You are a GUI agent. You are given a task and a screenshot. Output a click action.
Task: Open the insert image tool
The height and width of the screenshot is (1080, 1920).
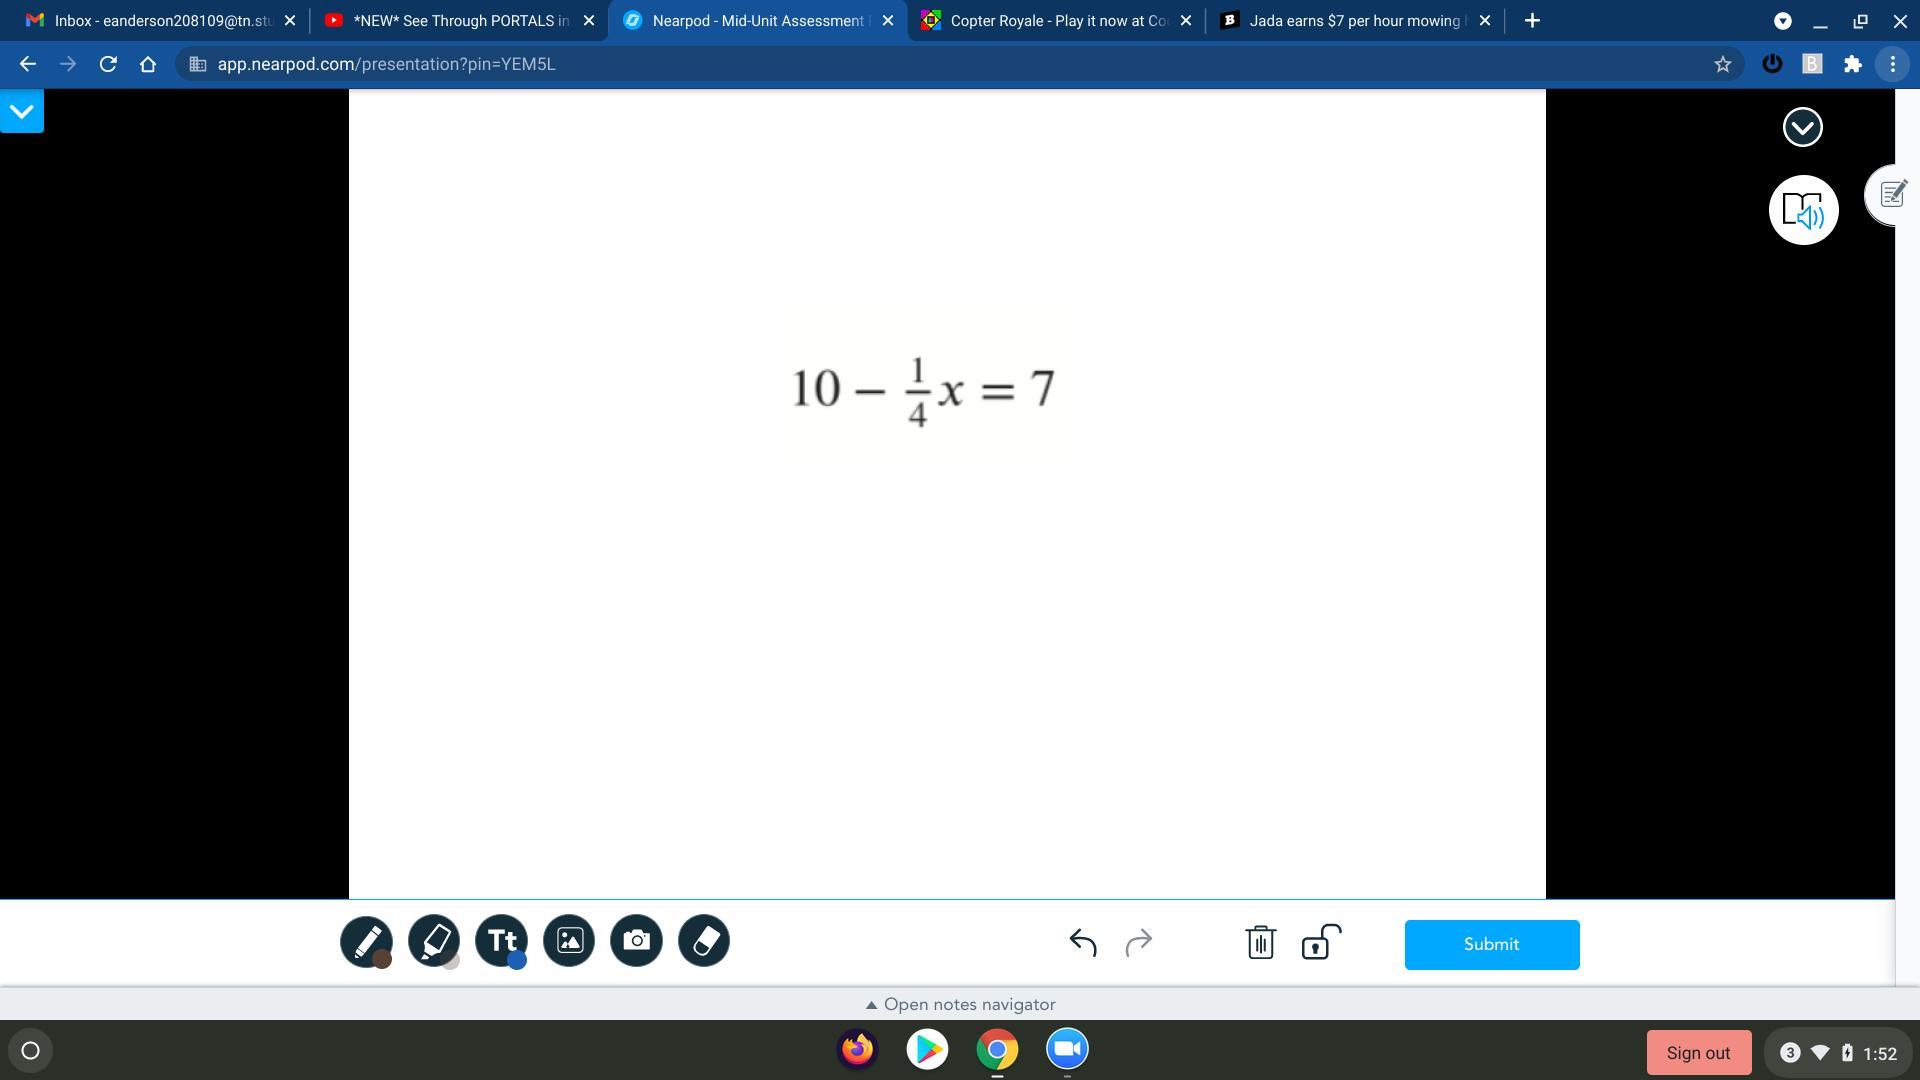tap(569, 941)
